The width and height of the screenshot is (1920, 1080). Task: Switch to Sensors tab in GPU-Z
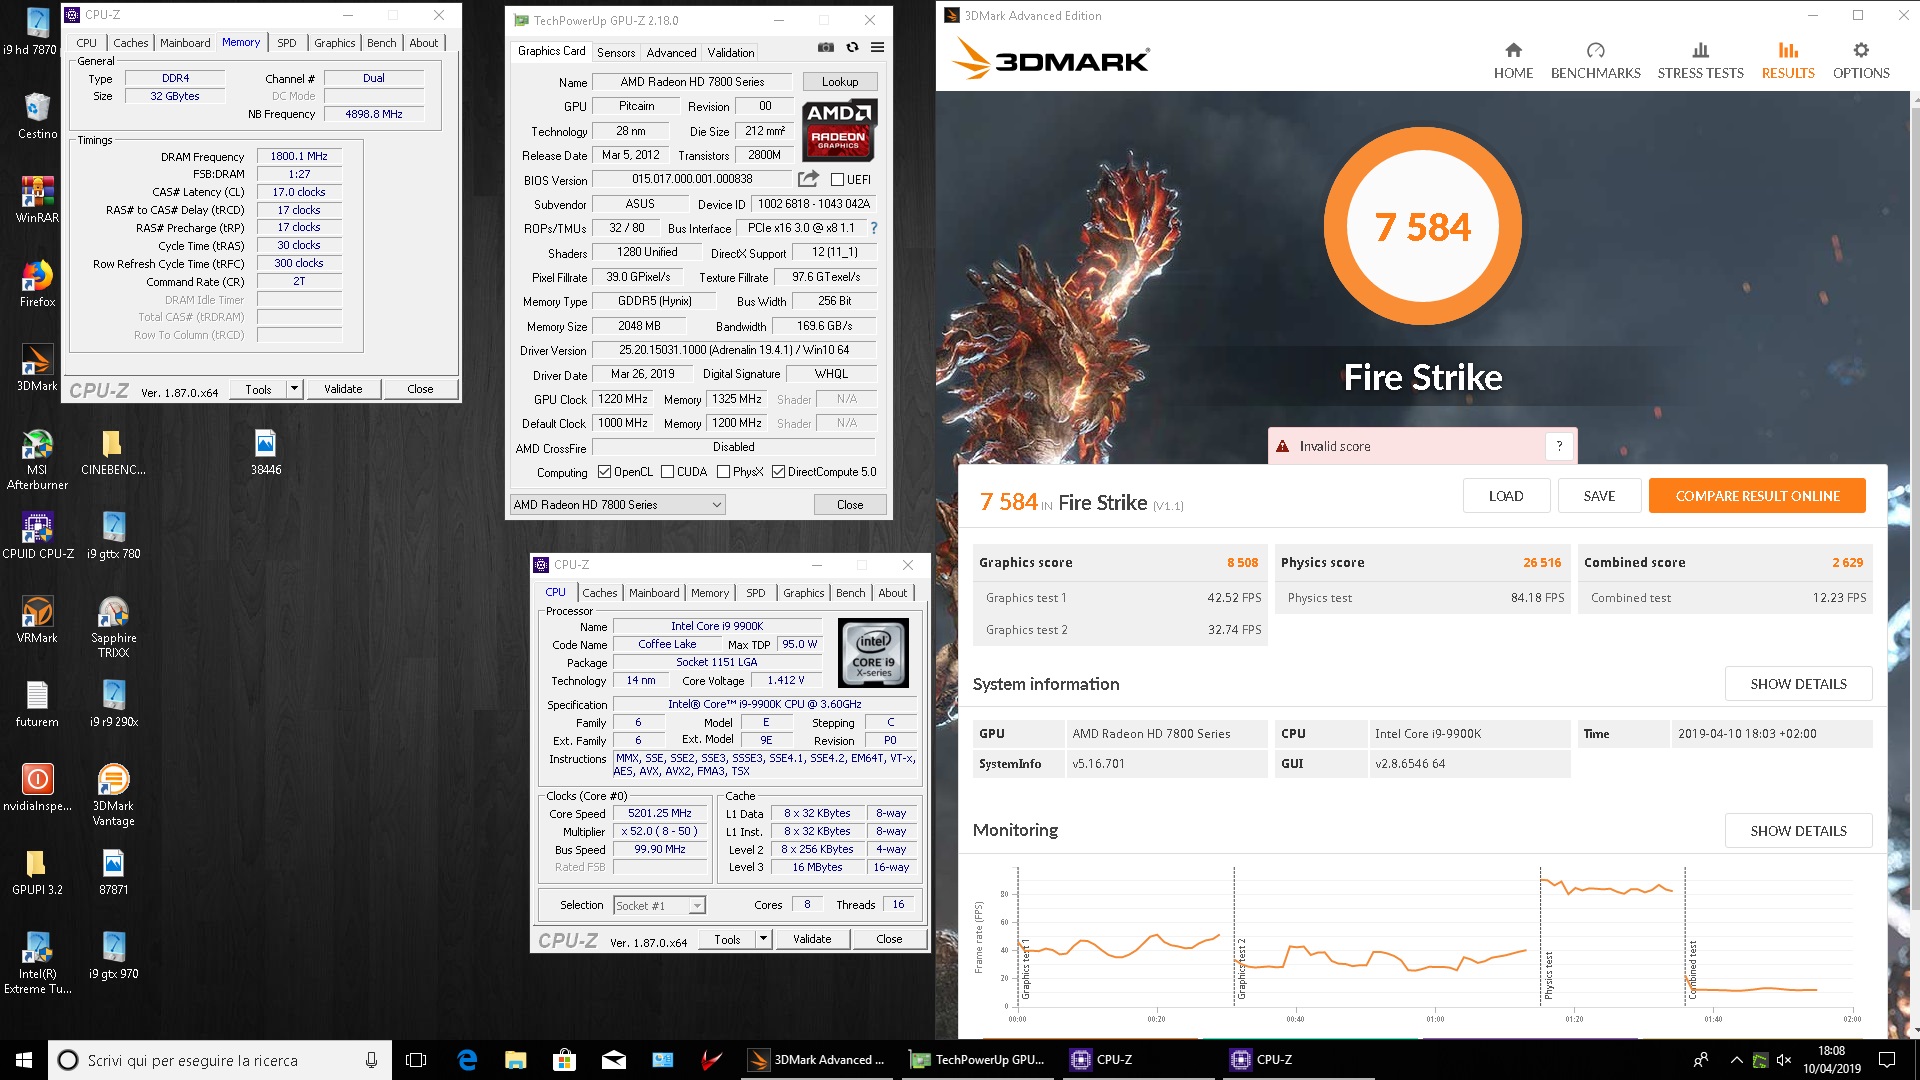[615, 53]
